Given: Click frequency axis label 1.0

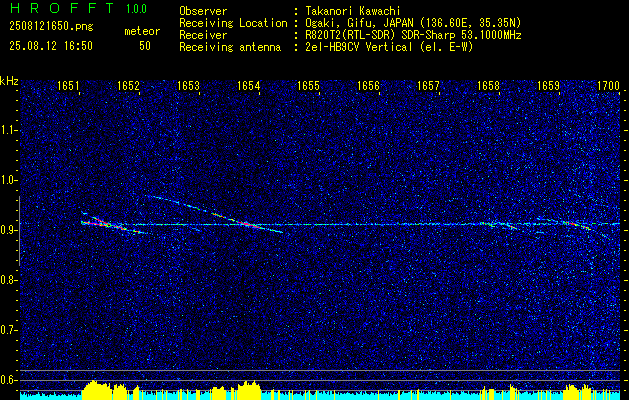Looking at the screenshot, I should coord(8,180).
